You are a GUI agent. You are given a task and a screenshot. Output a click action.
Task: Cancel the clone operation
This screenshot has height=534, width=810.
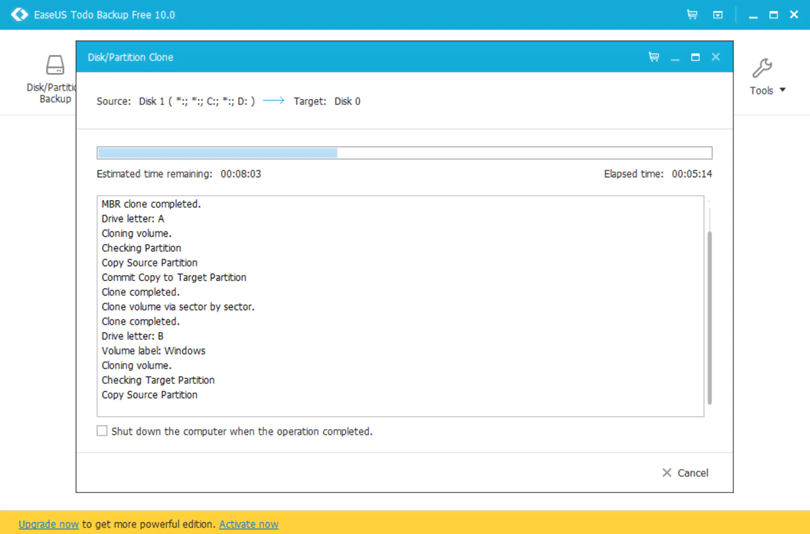[x=686, y=473]
